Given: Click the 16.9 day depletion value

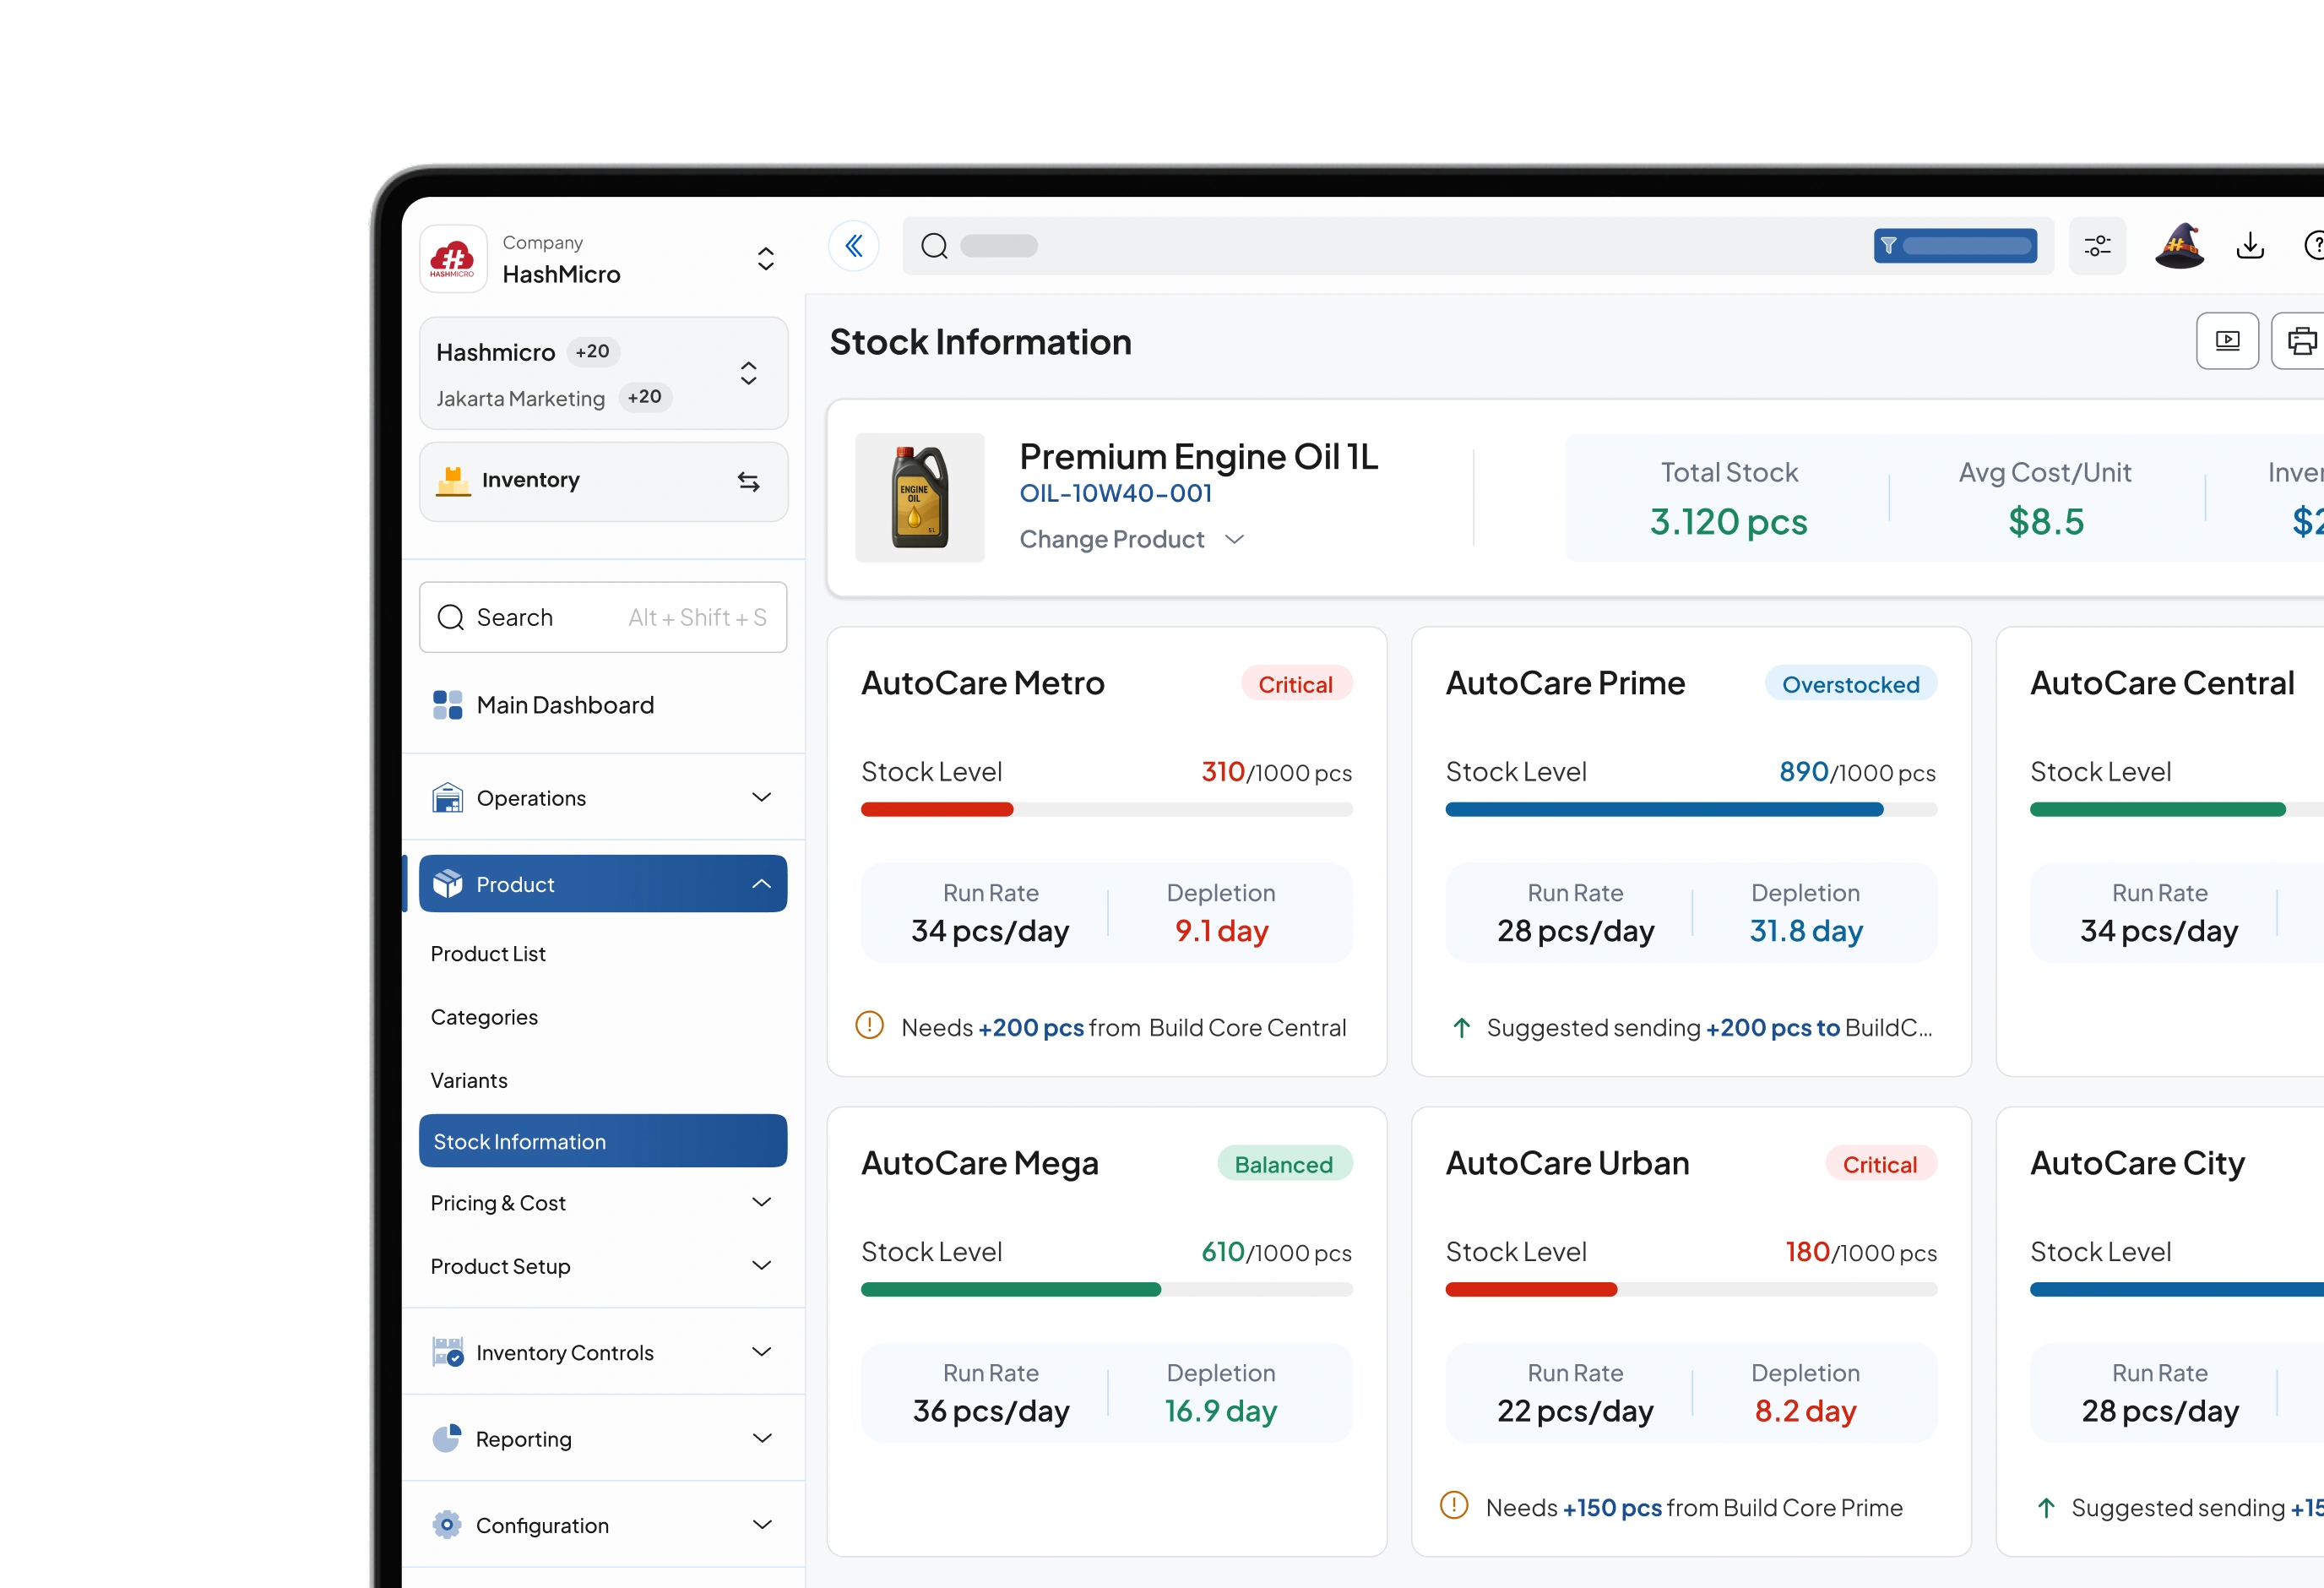Looking at the screenshot, I should click(1221, 1411).
